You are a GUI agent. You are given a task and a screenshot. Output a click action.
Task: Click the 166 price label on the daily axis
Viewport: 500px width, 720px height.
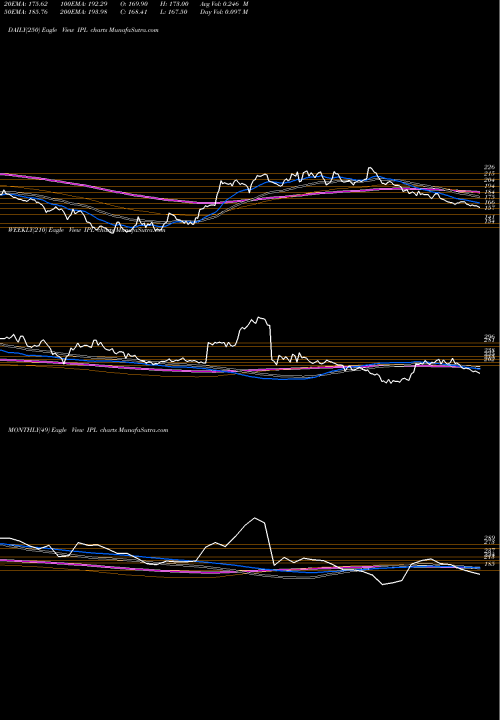[489, 202]
